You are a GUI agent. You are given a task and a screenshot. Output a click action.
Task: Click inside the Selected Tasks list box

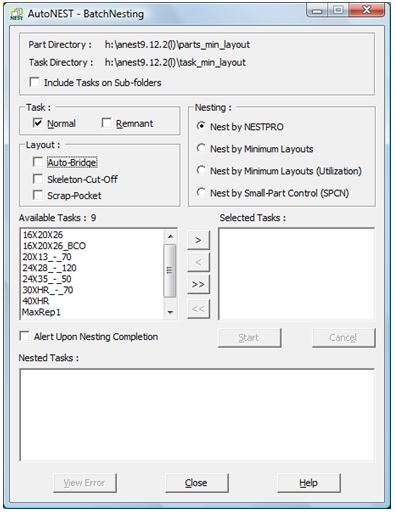click(x=296, y=273)
